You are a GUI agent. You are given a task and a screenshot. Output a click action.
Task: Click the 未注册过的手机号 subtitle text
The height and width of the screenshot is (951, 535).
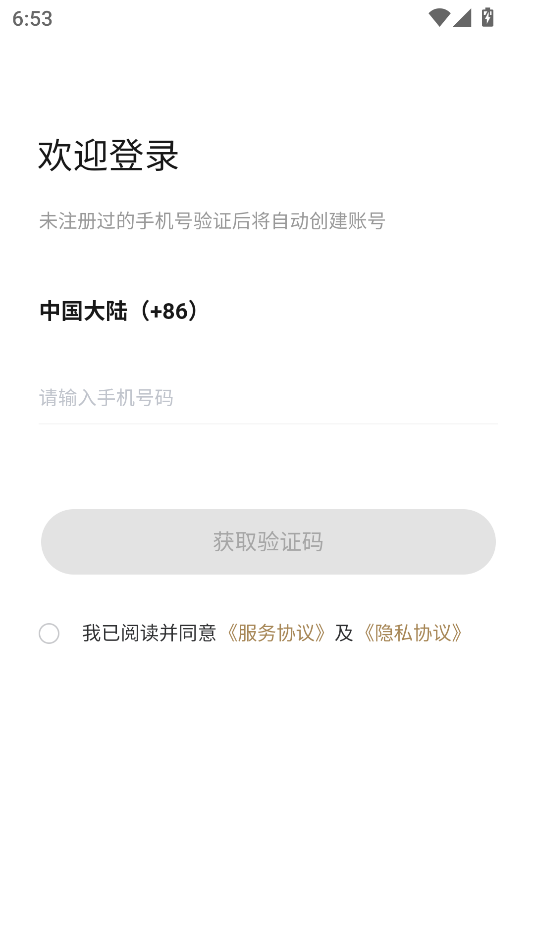pos(116,221)
